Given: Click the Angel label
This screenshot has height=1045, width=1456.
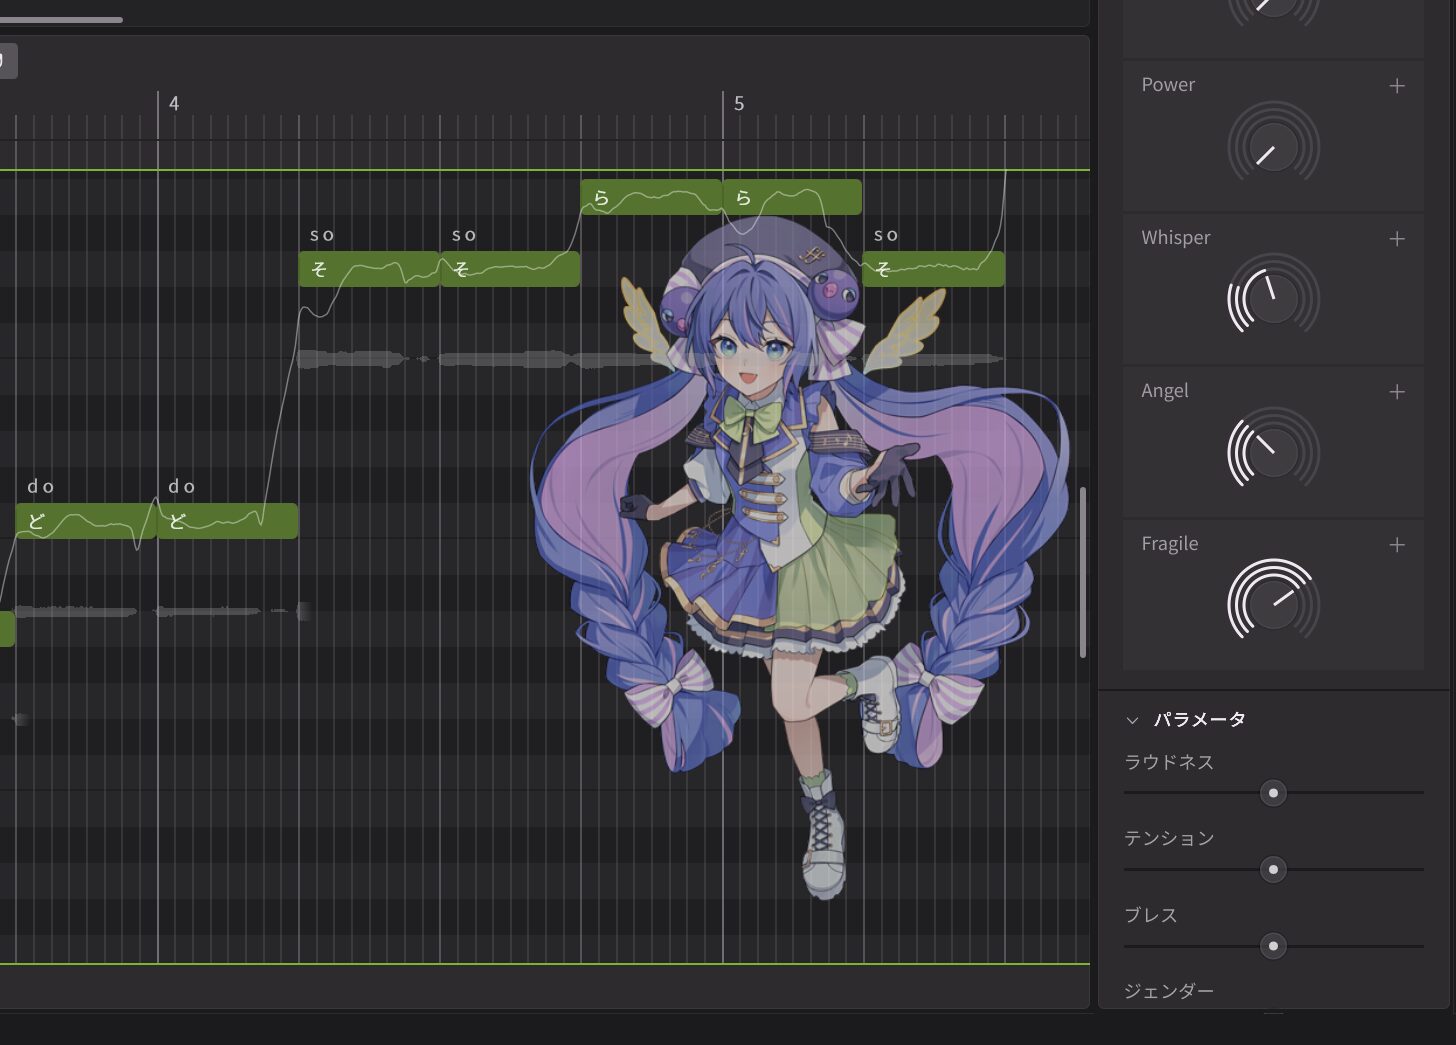Looking at the screenshot, I should (x=1165, y=391).
